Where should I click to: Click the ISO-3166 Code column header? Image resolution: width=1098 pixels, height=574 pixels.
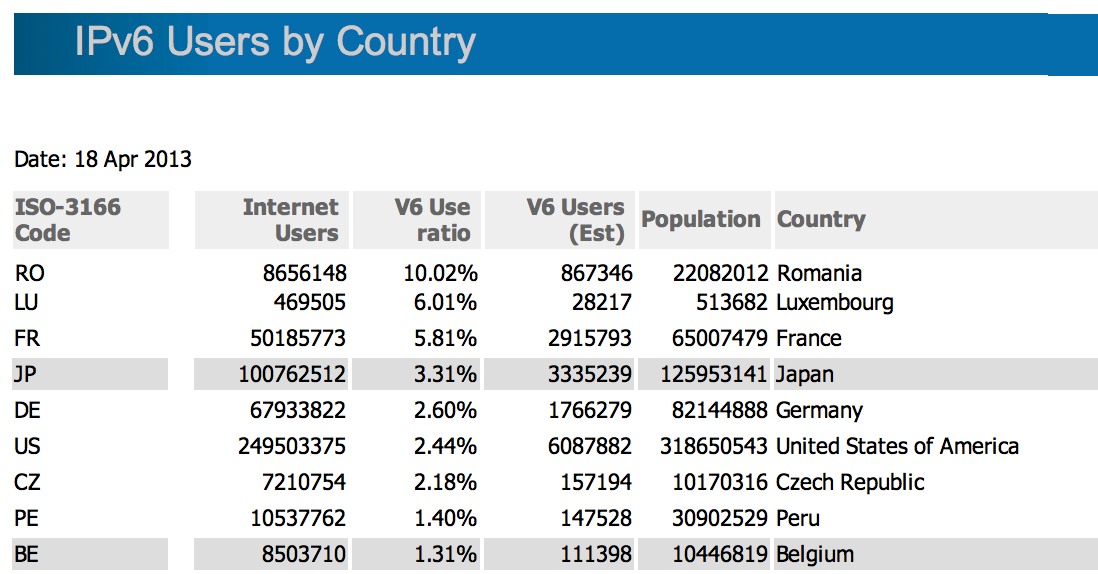[x=68, y=220]
